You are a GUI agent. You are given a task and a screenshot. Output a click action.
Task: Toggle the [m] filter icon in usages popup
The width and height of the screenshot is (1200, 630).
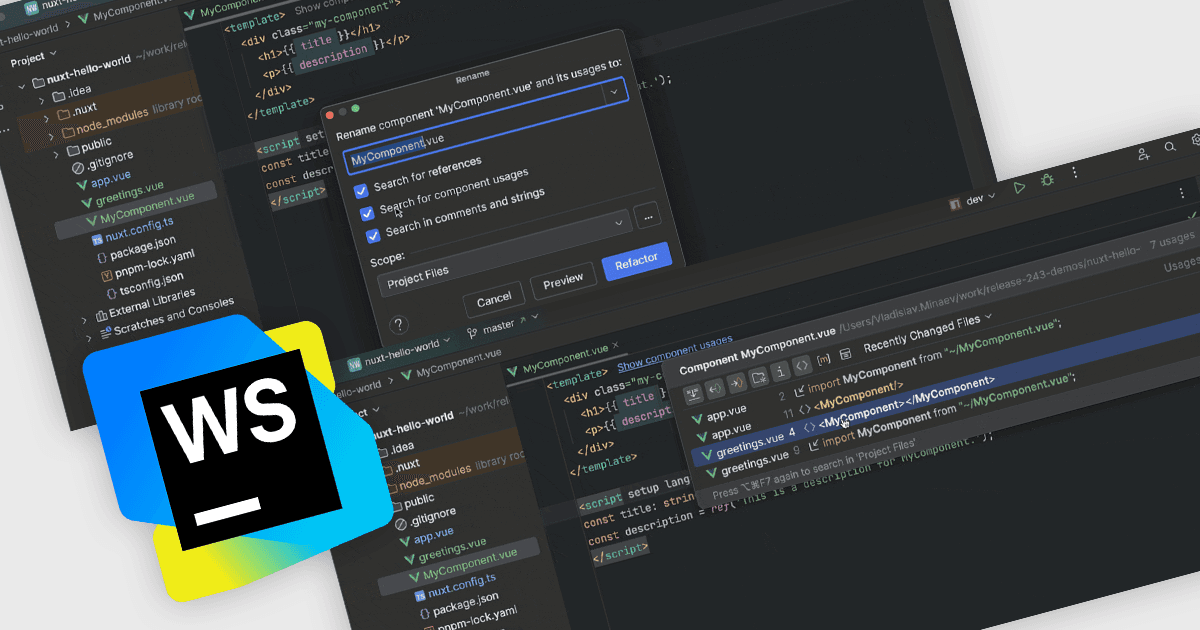[x=824, y=360]
